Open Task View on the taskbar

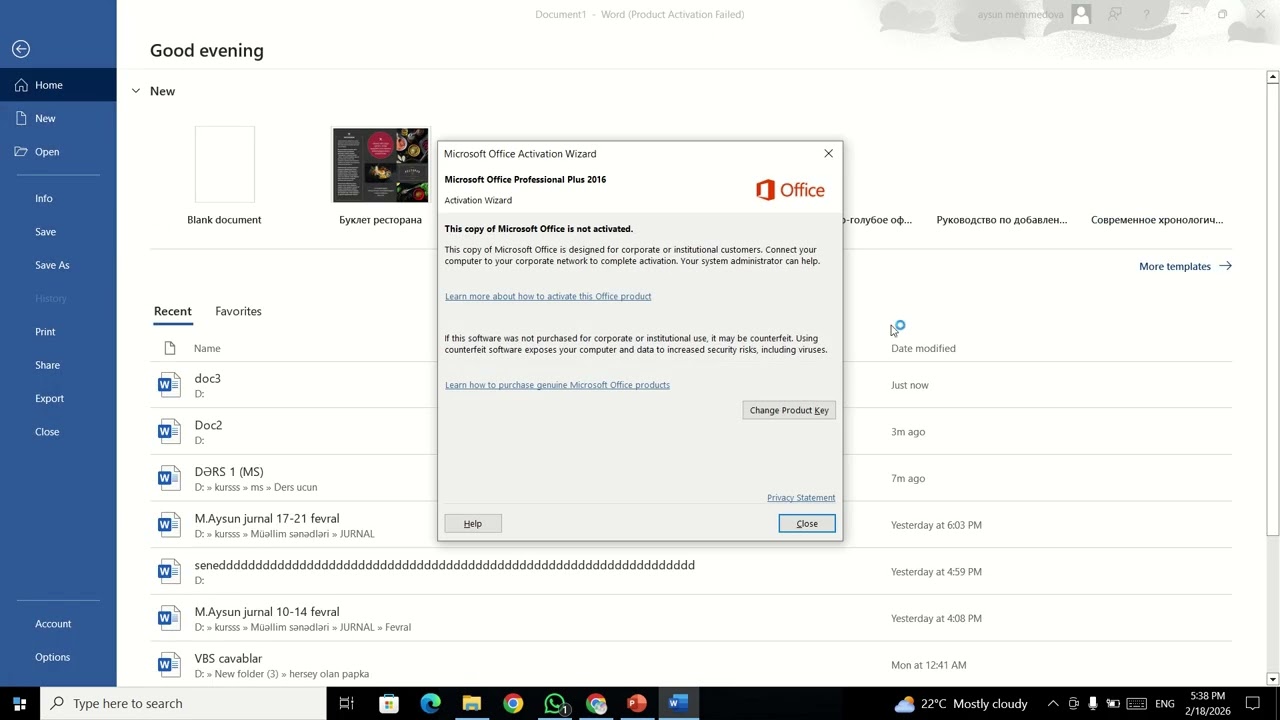point(347,704)
